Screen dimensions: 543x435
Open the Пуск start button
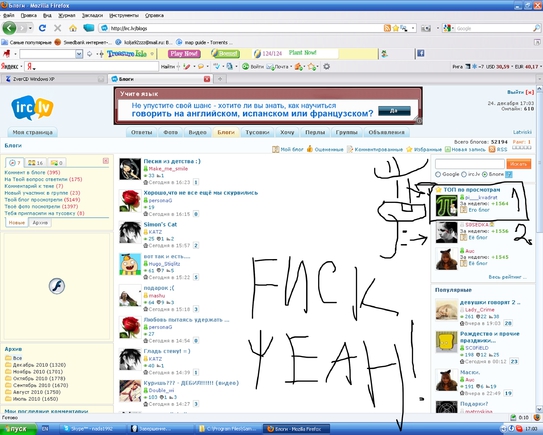coord(18,429)
